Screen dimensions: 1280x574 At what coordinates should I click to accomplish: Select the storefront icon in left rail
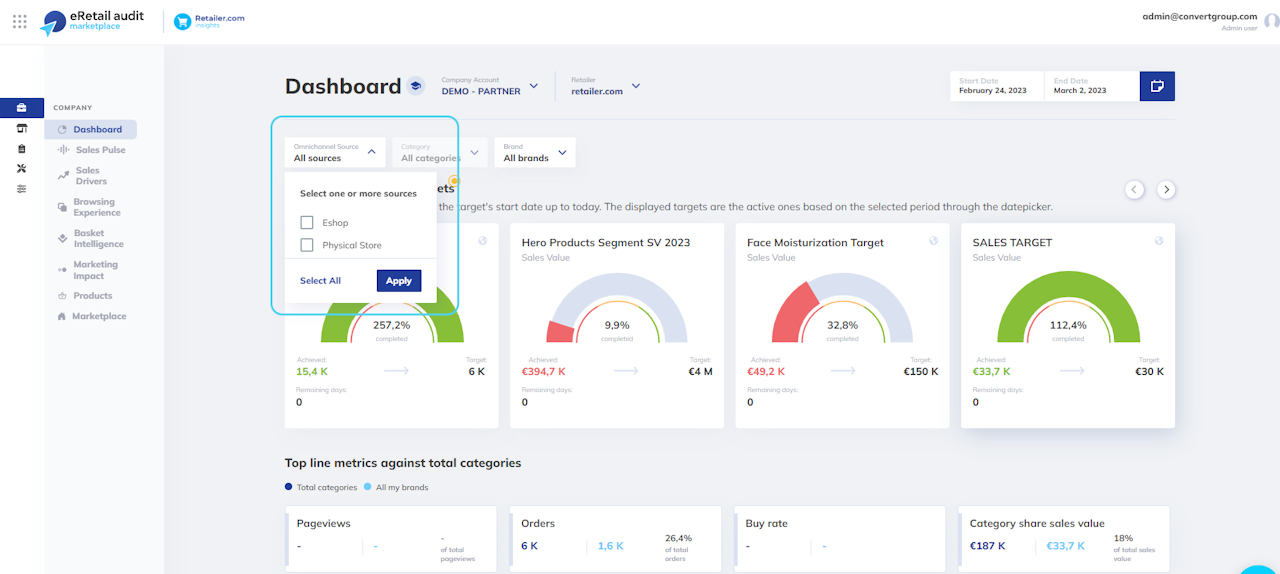click(22, 129)
